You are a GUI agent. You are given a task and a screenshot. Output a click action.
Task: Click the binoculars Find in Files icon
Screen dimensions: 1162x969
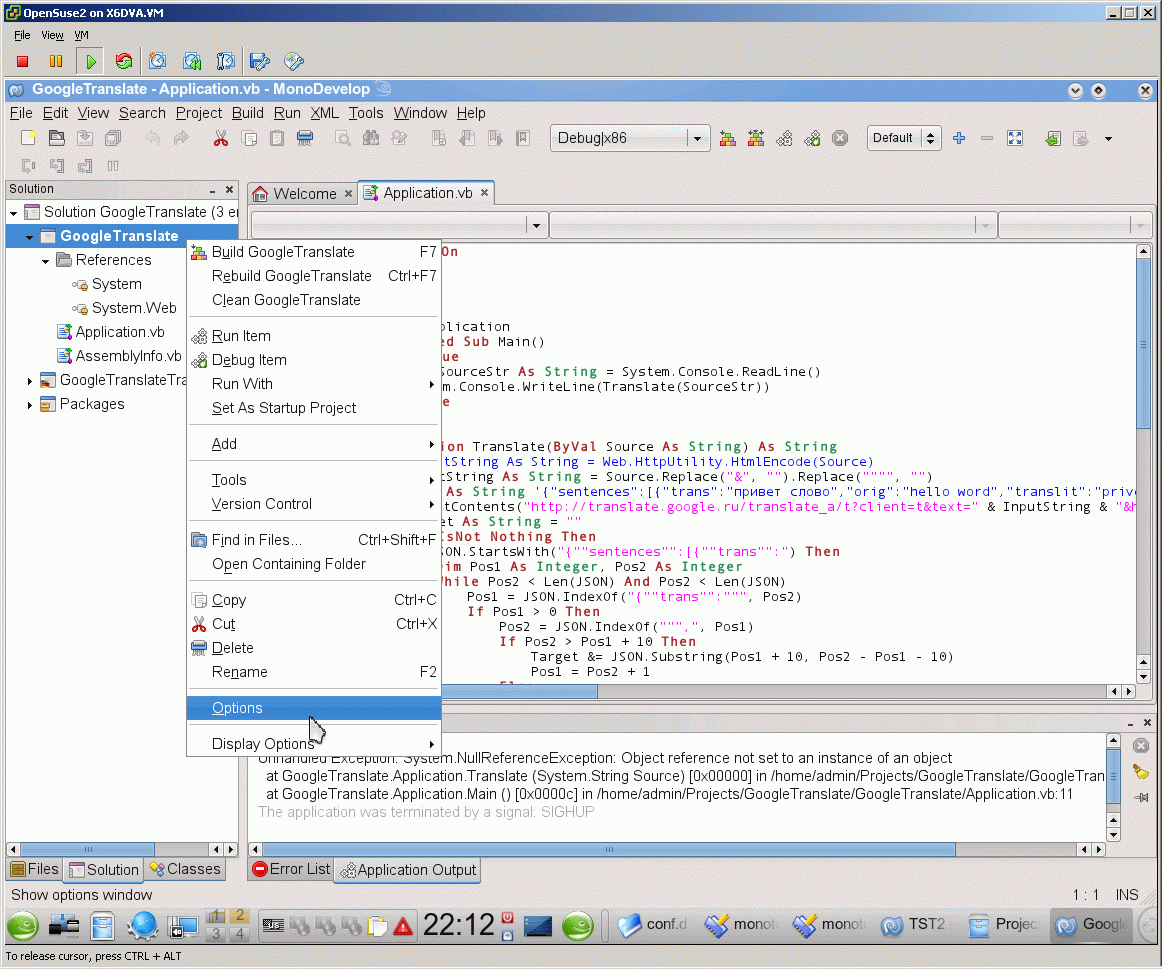point(371,138)
